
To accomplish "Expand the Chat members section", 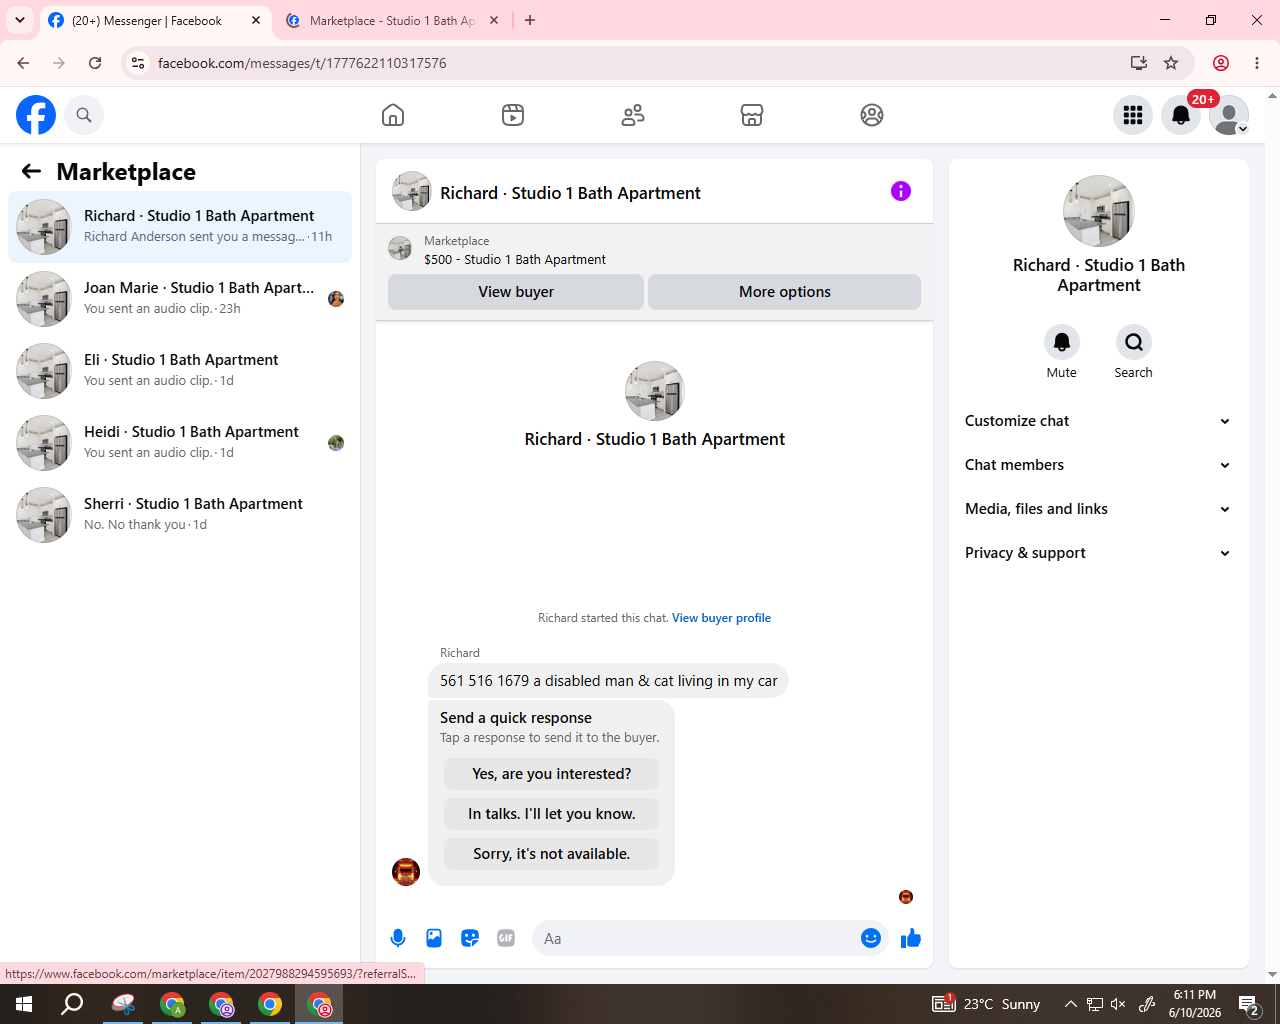I will click(x=1099, y=465).
